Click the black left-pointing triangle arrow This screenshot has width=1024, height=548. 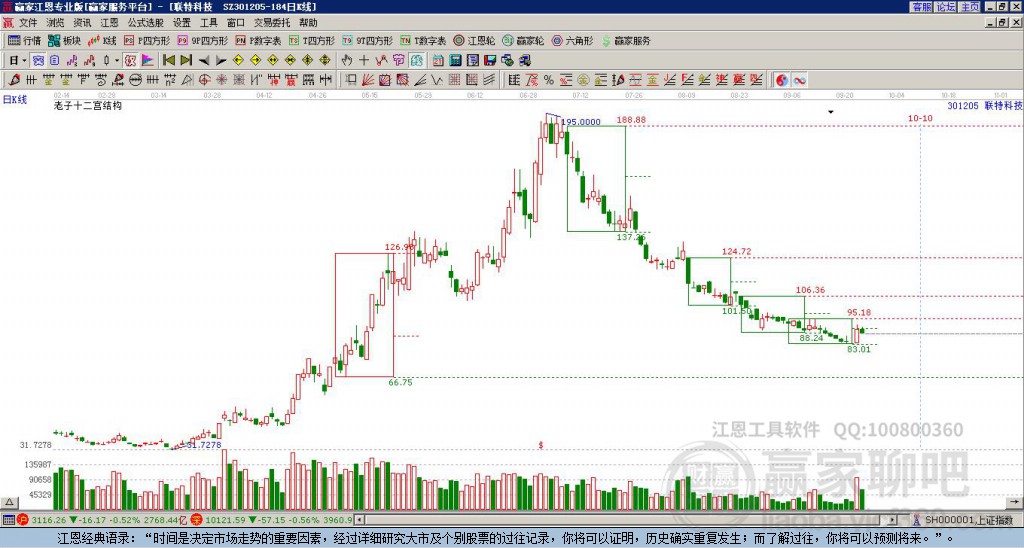point(204,61)
